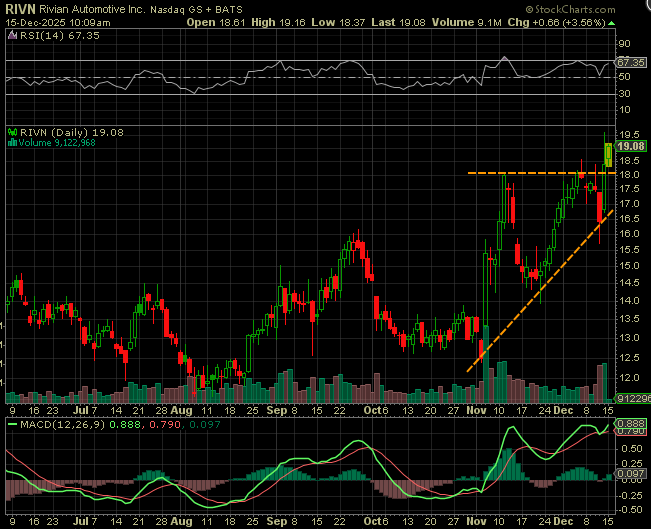Click the 19.08 last-price tag on price axis
The height and width of the screenshot is (529, 651).
pyautogui.click(x=631, y=146)
